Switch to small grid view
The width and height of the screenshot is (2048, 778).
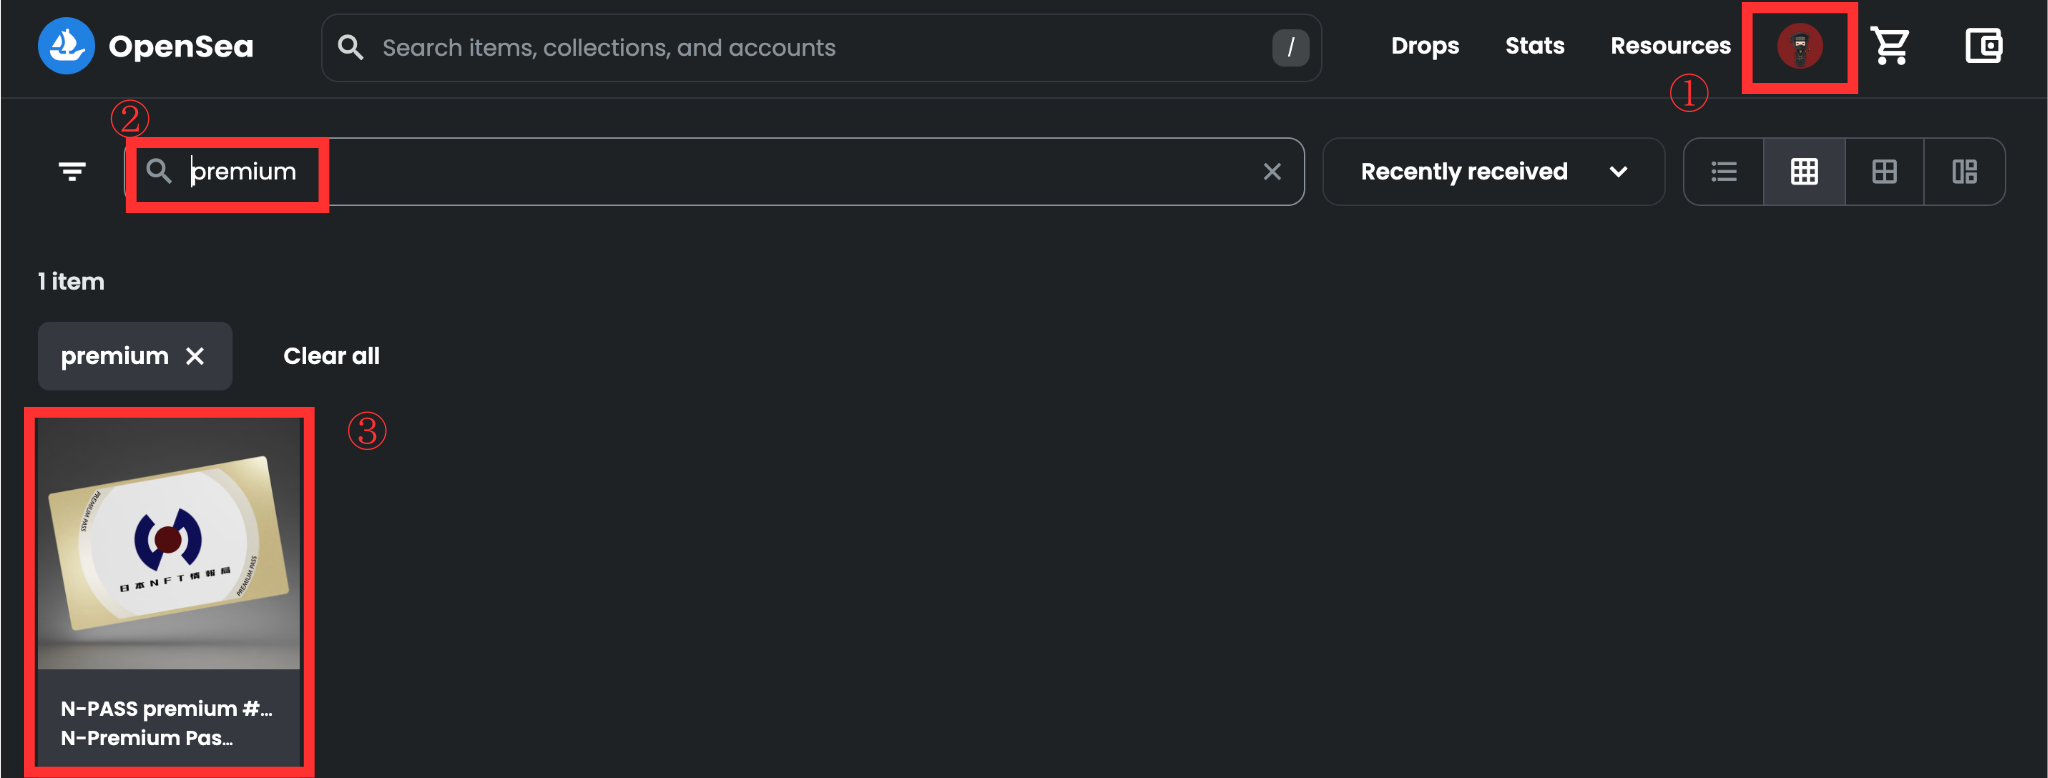point(1804,172)
